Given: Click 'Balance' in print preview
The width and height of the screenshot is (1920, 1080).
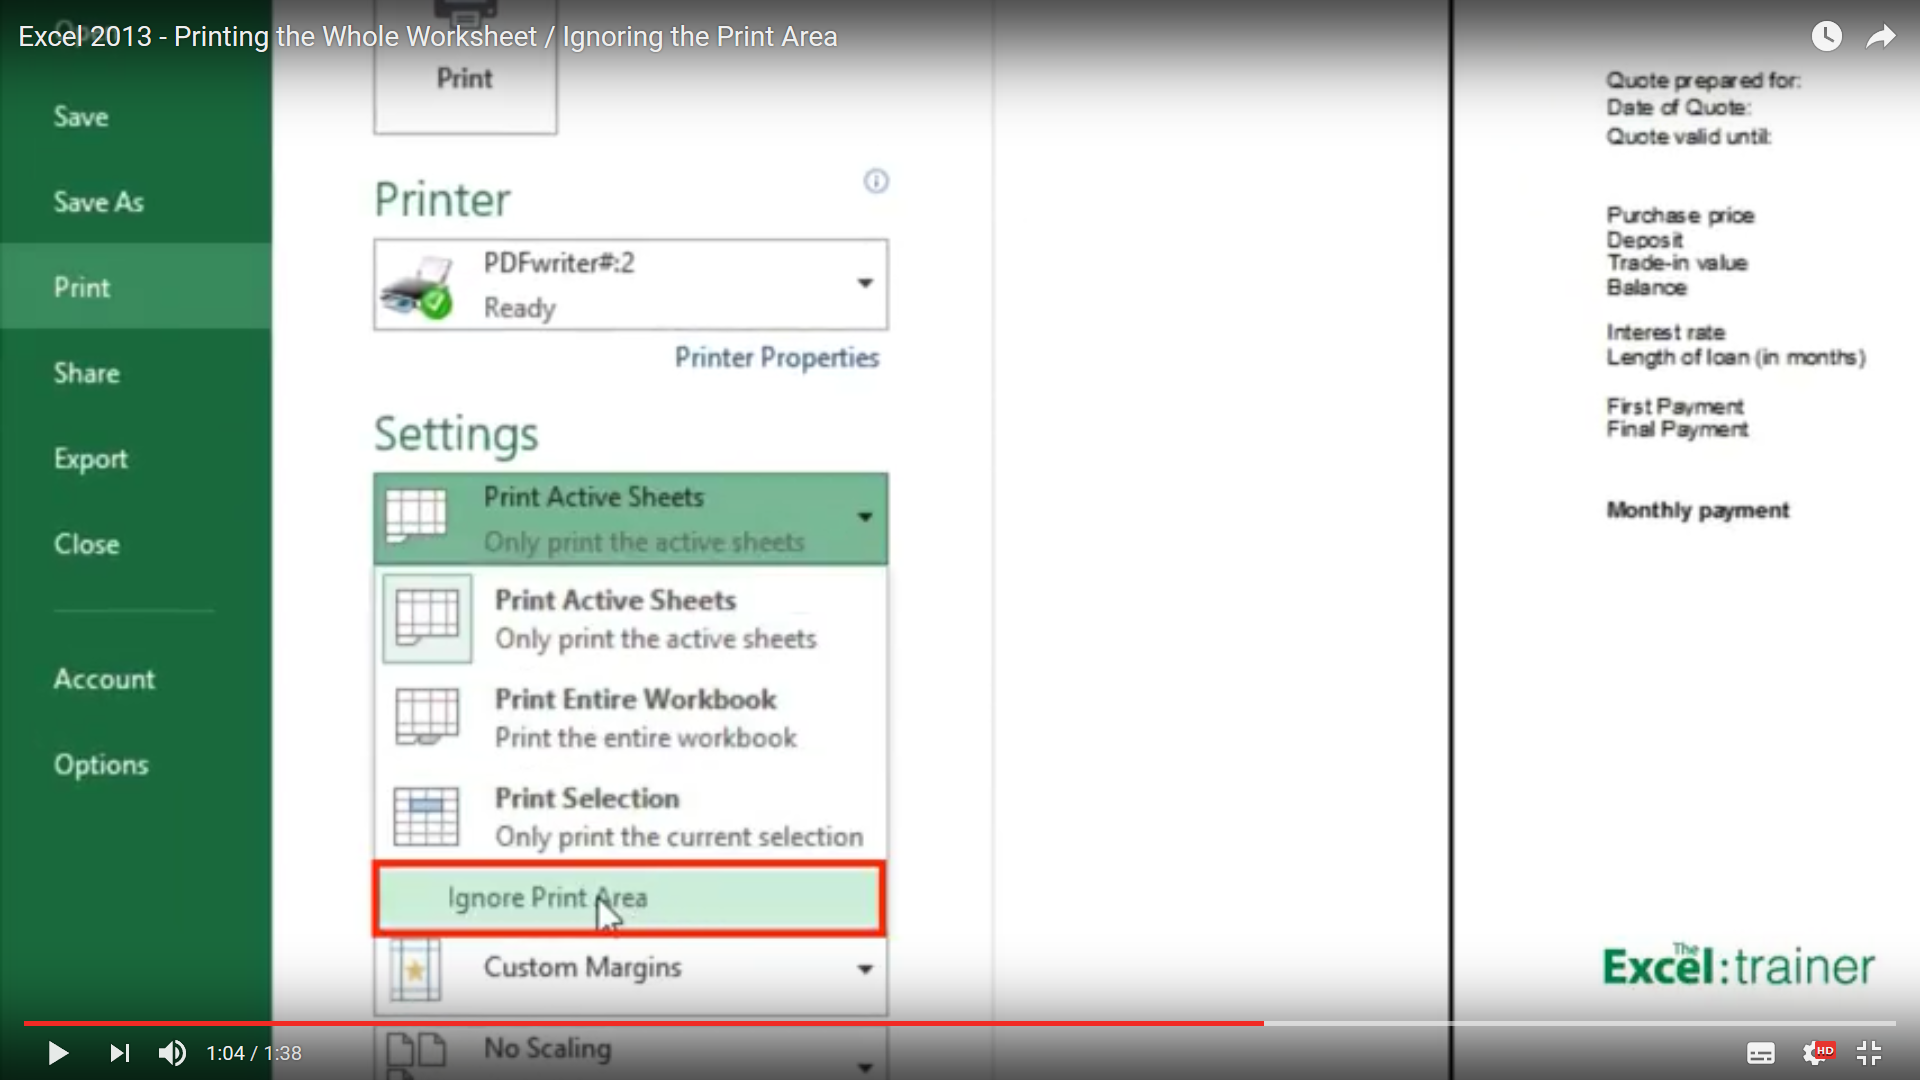Looking at the screenshot, I should tap(1646, 287).
